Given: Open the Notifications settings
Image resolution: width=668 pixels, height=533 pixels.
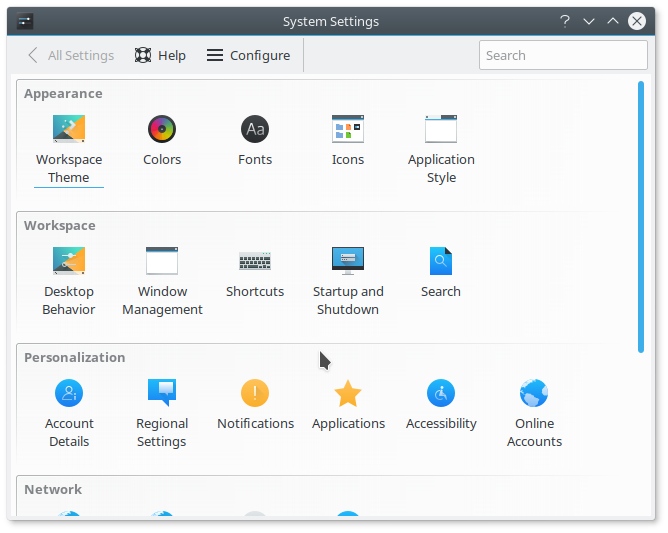Looking at the screenshot, I should pos(255,405).
